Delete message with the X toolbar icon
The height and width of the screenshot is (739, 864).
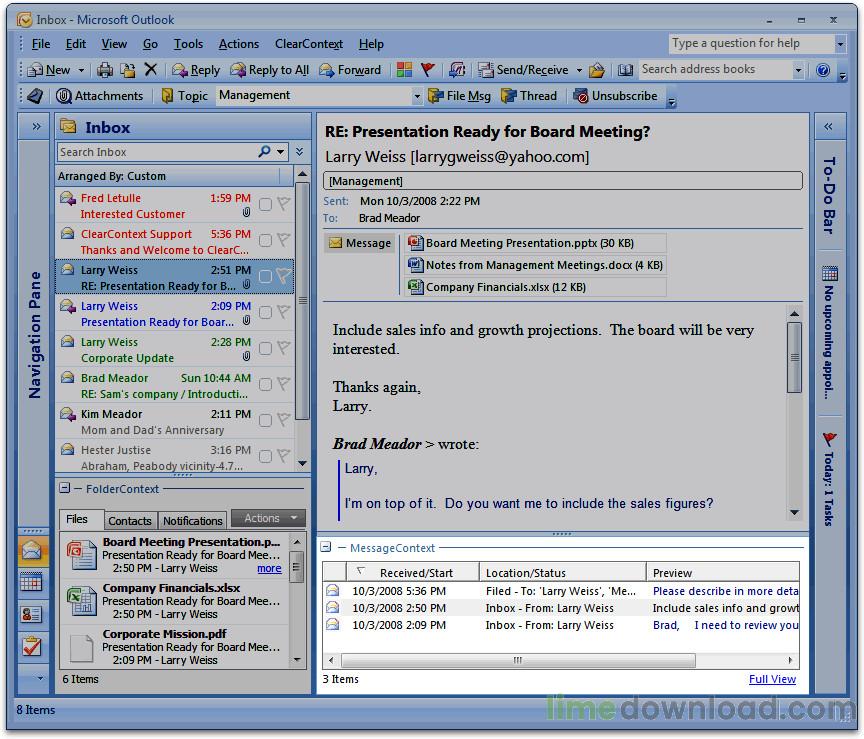150,69
